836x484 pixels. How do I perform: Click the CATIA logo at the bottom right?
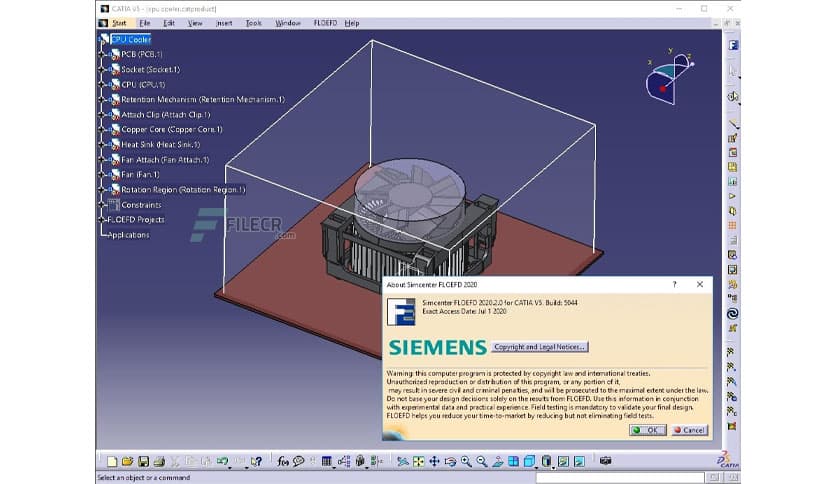click(728, 459)
